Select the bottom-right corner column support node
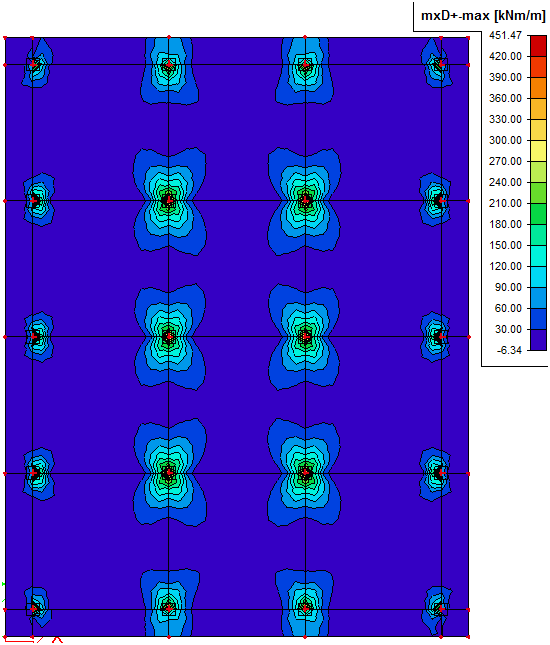The width and height of the screenshot is (550, 645). tap(441, 609)
